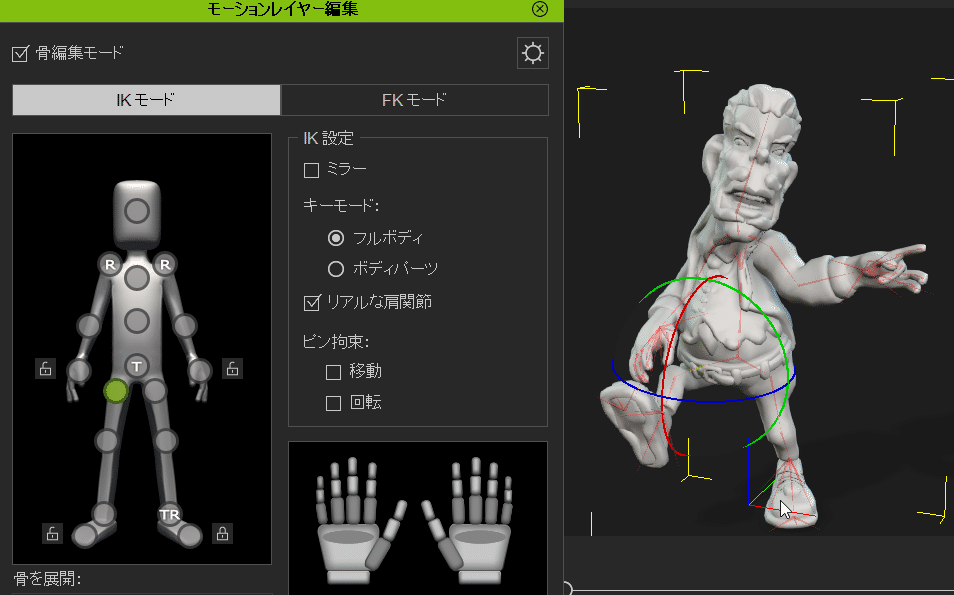Switch to the FK モード tab
The width and height of the screenshot is (954, 595).
(x=417, y=100)
